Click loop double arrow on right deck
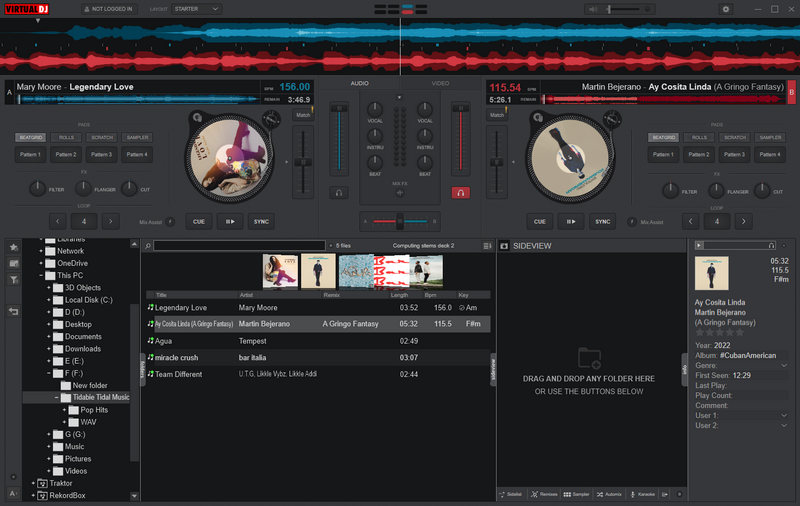The width and height of the screenshot is (800, 506). pyautogui.click(x=743, y=221)
